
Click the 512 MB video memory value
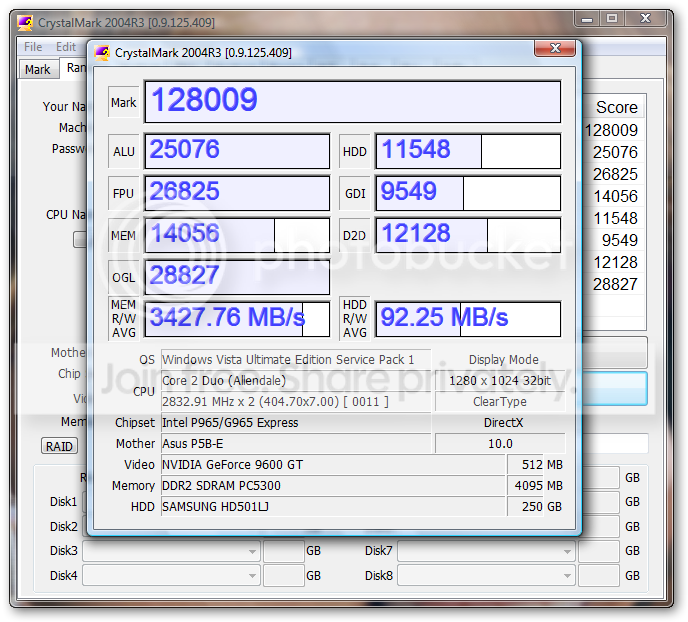click(x=525, y=465)
